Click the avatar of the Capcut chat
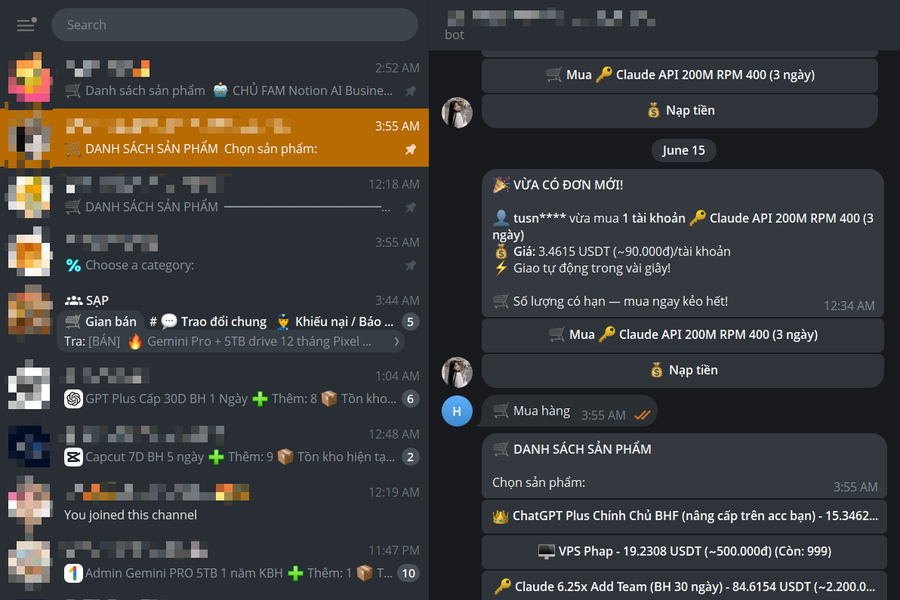Viewport: 900px width, 600px height. [29, 446]
